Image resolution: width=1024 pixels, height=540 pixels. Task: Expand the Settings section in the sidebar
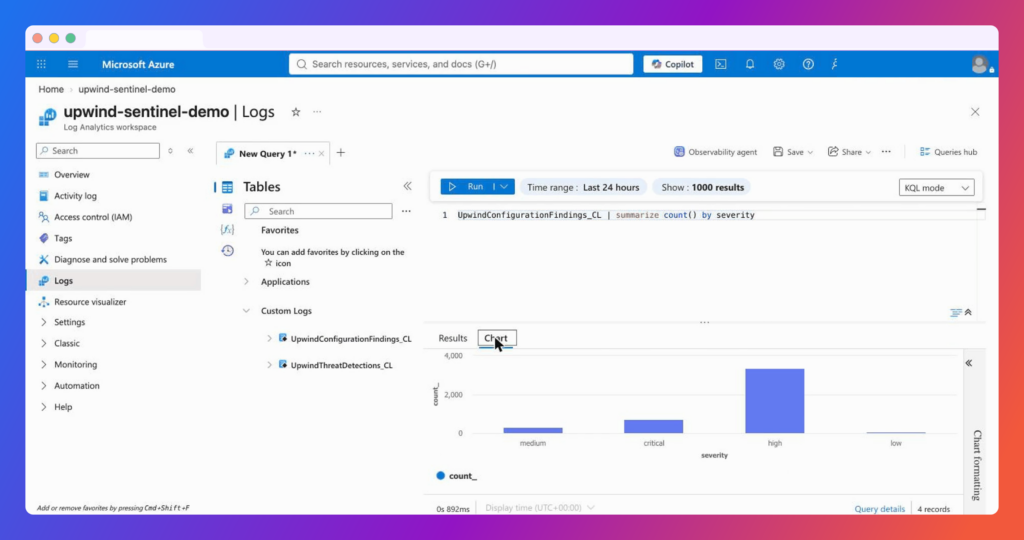pyautogui.click(x=44, y=323)
